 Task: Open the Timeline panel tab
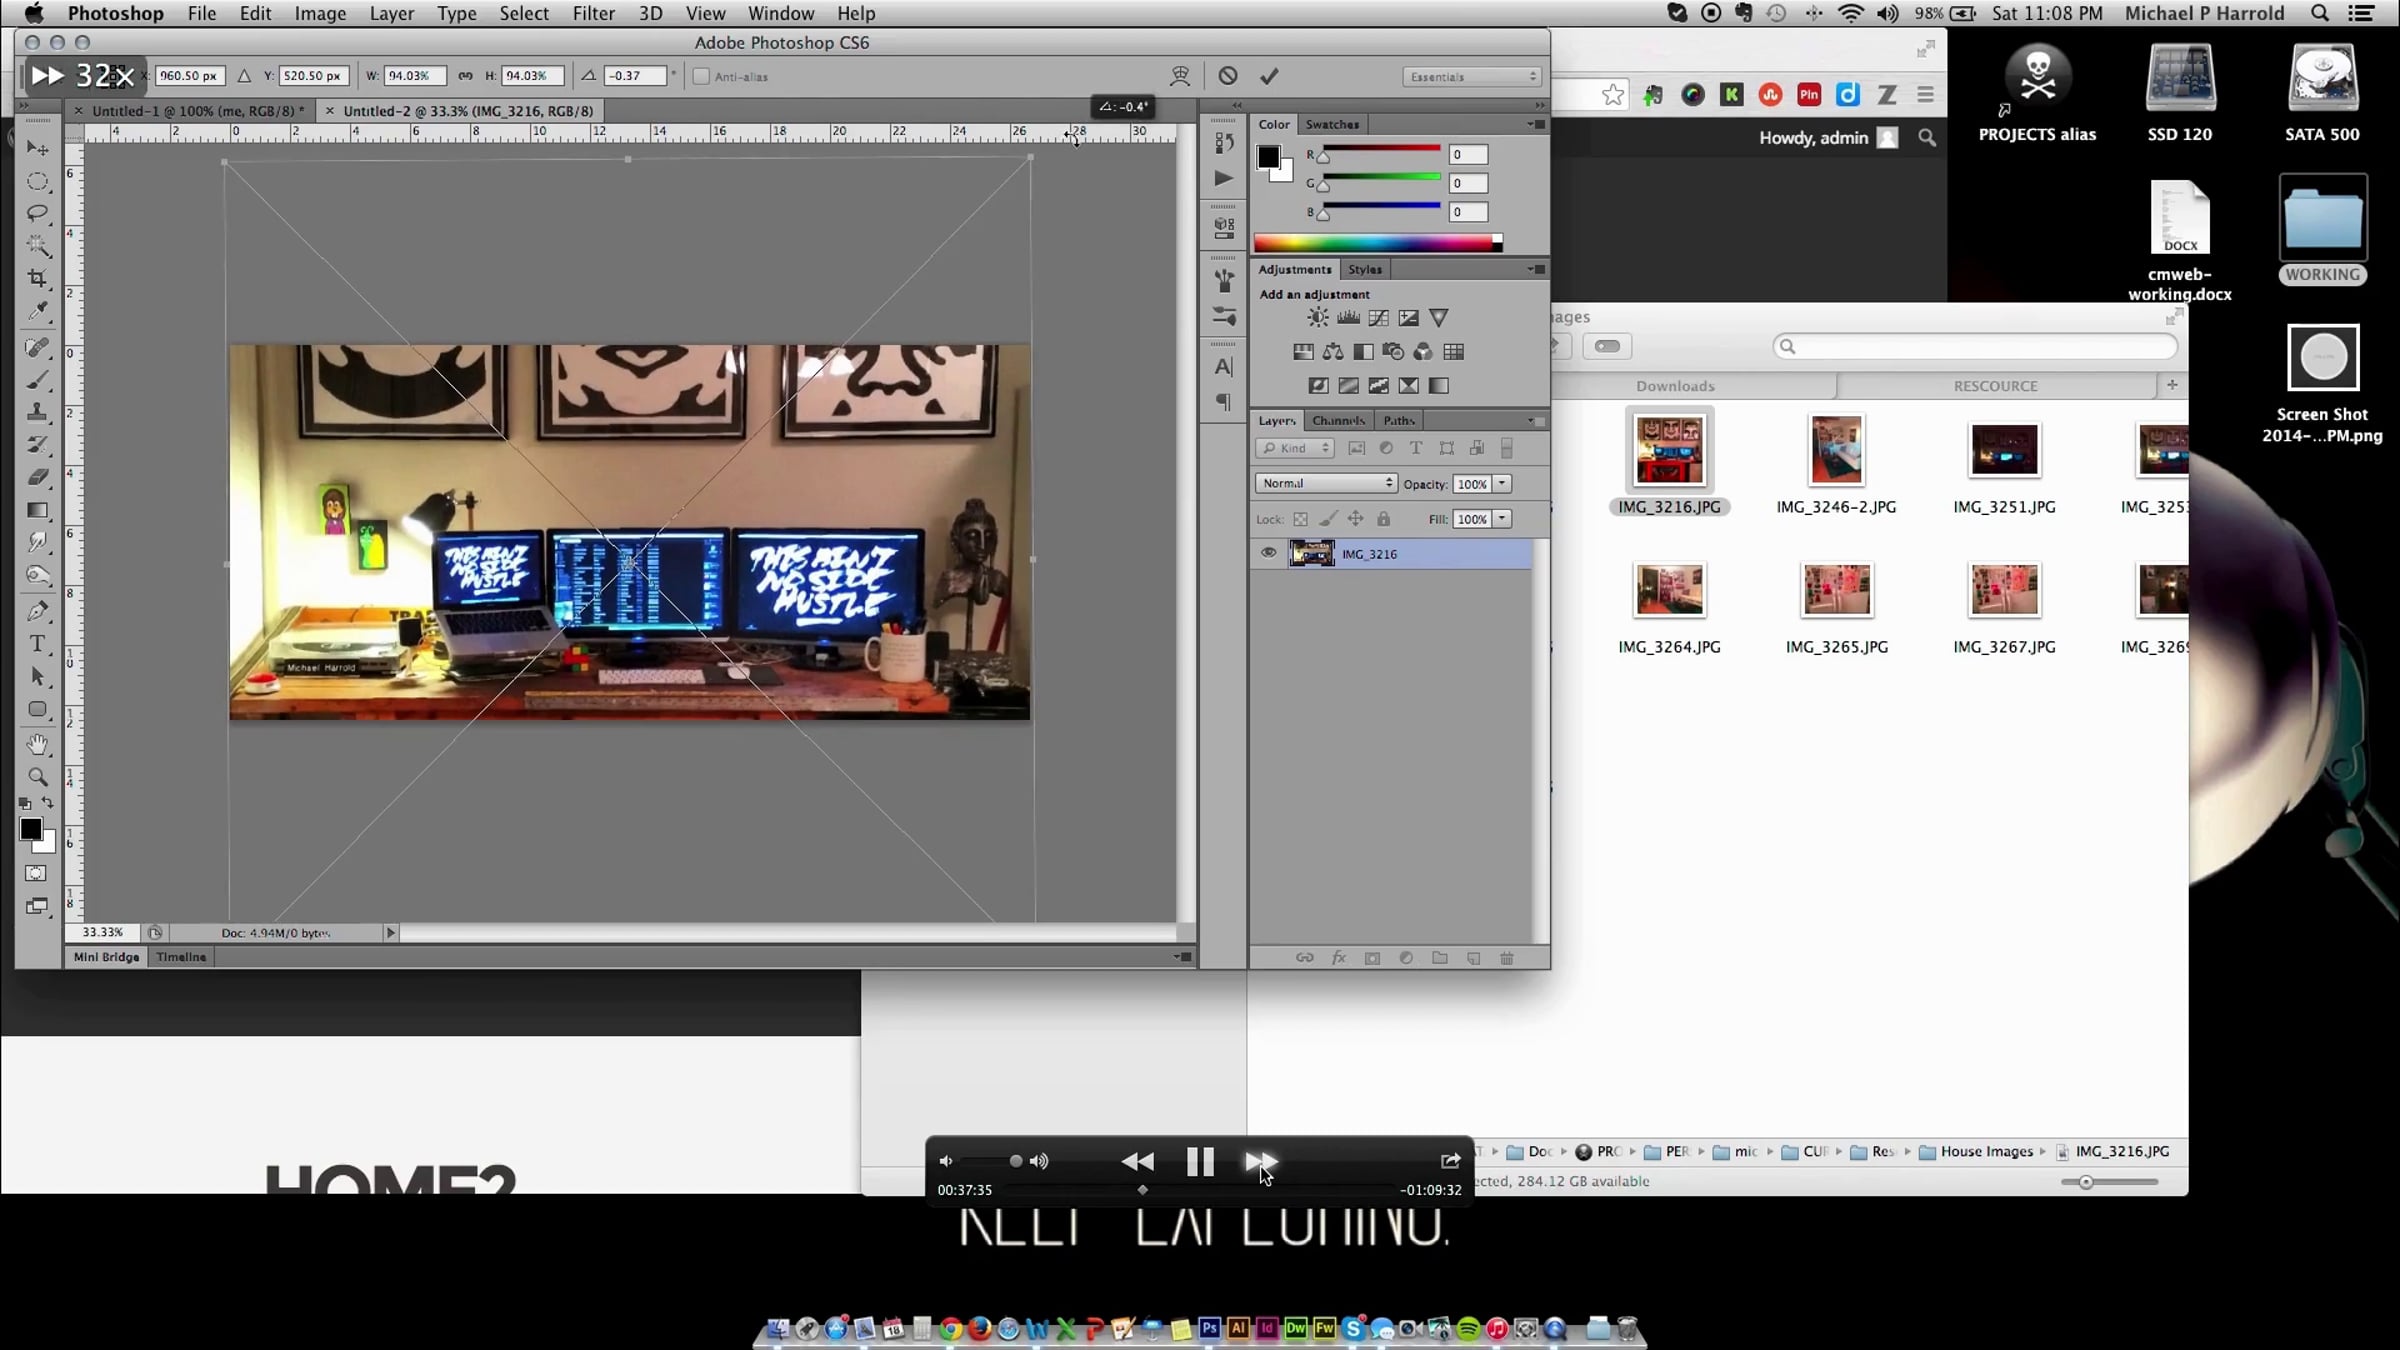pos(181,957)
